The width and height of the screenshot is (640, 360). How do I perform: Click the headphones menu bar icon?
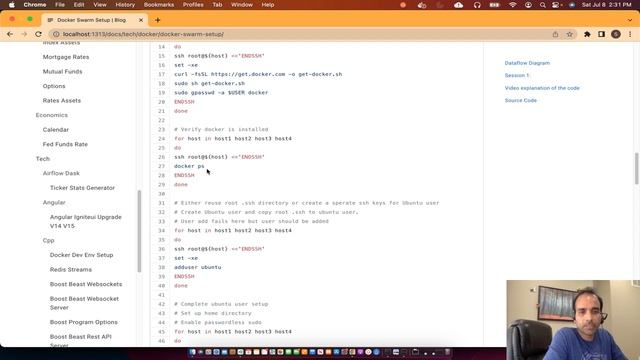click(477, 5)
